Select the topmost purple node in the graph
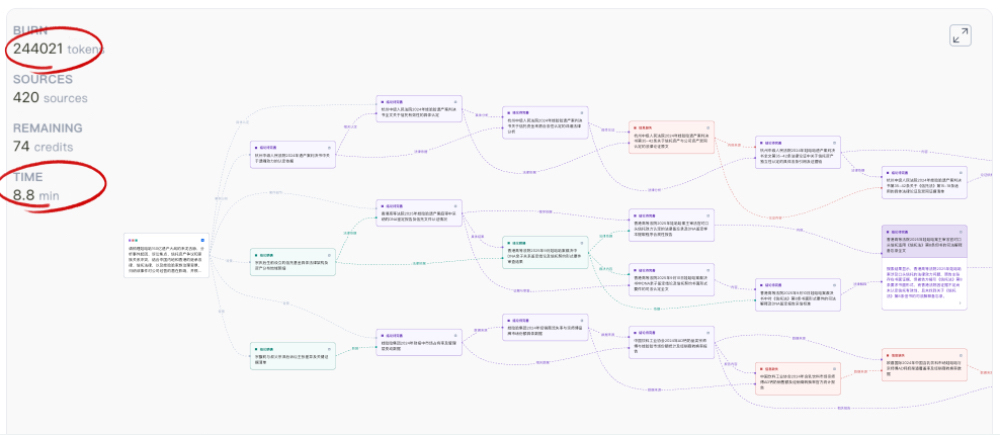Screen dimensions: 1000x435 point(419,110)
